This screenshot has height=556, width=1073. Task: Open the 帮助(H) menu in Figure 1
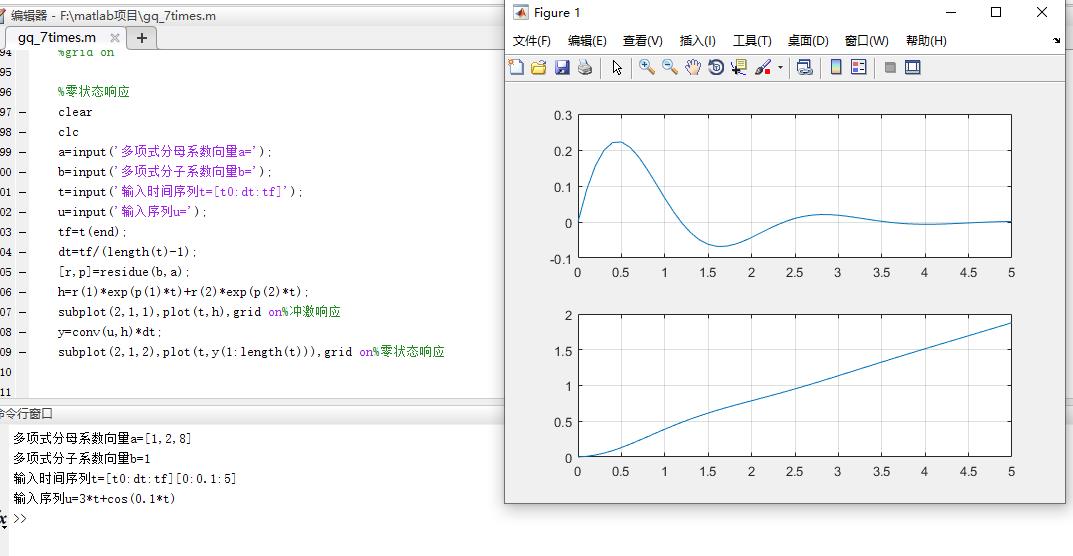click(x=926, y=41)
